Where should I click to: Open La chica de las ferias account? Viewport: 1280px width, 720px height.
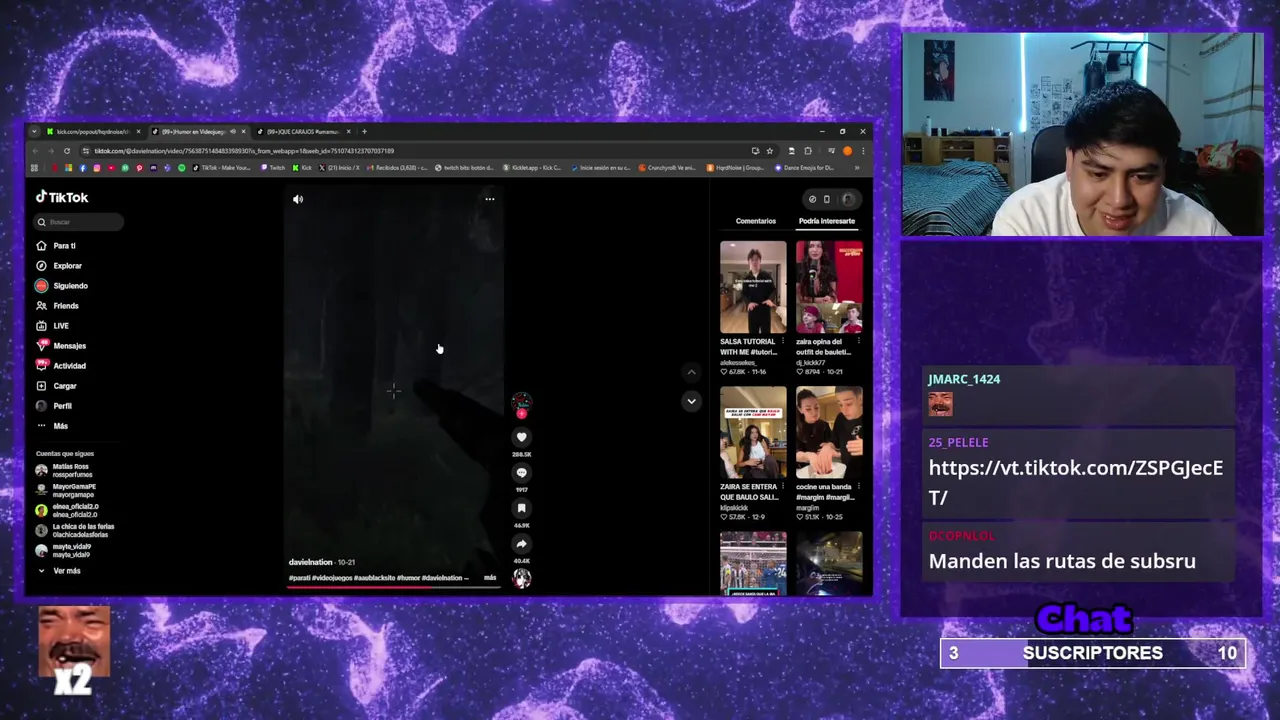tap(75, 530)
